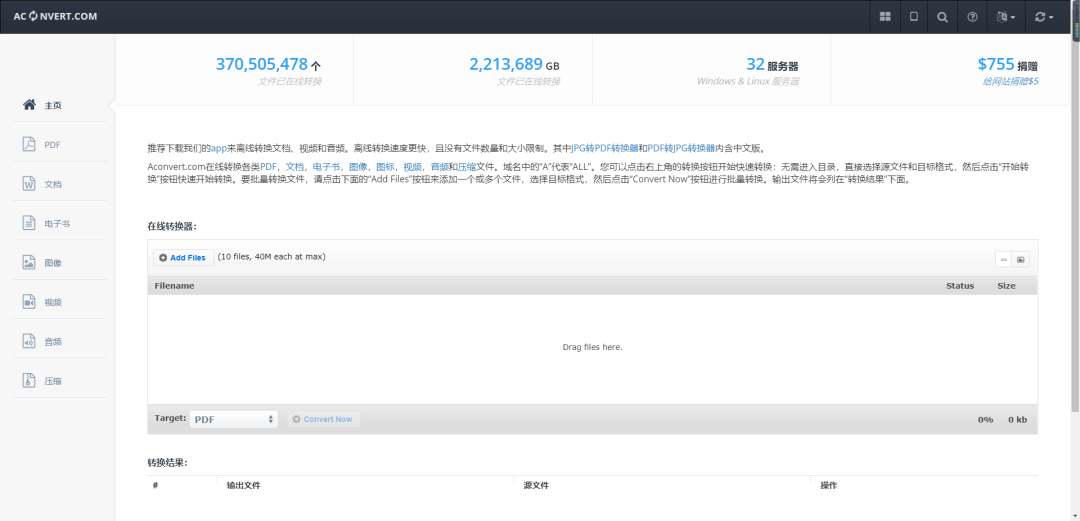
Task: Click 文档 link in the description paragraph
Action: tap(294, 167)
